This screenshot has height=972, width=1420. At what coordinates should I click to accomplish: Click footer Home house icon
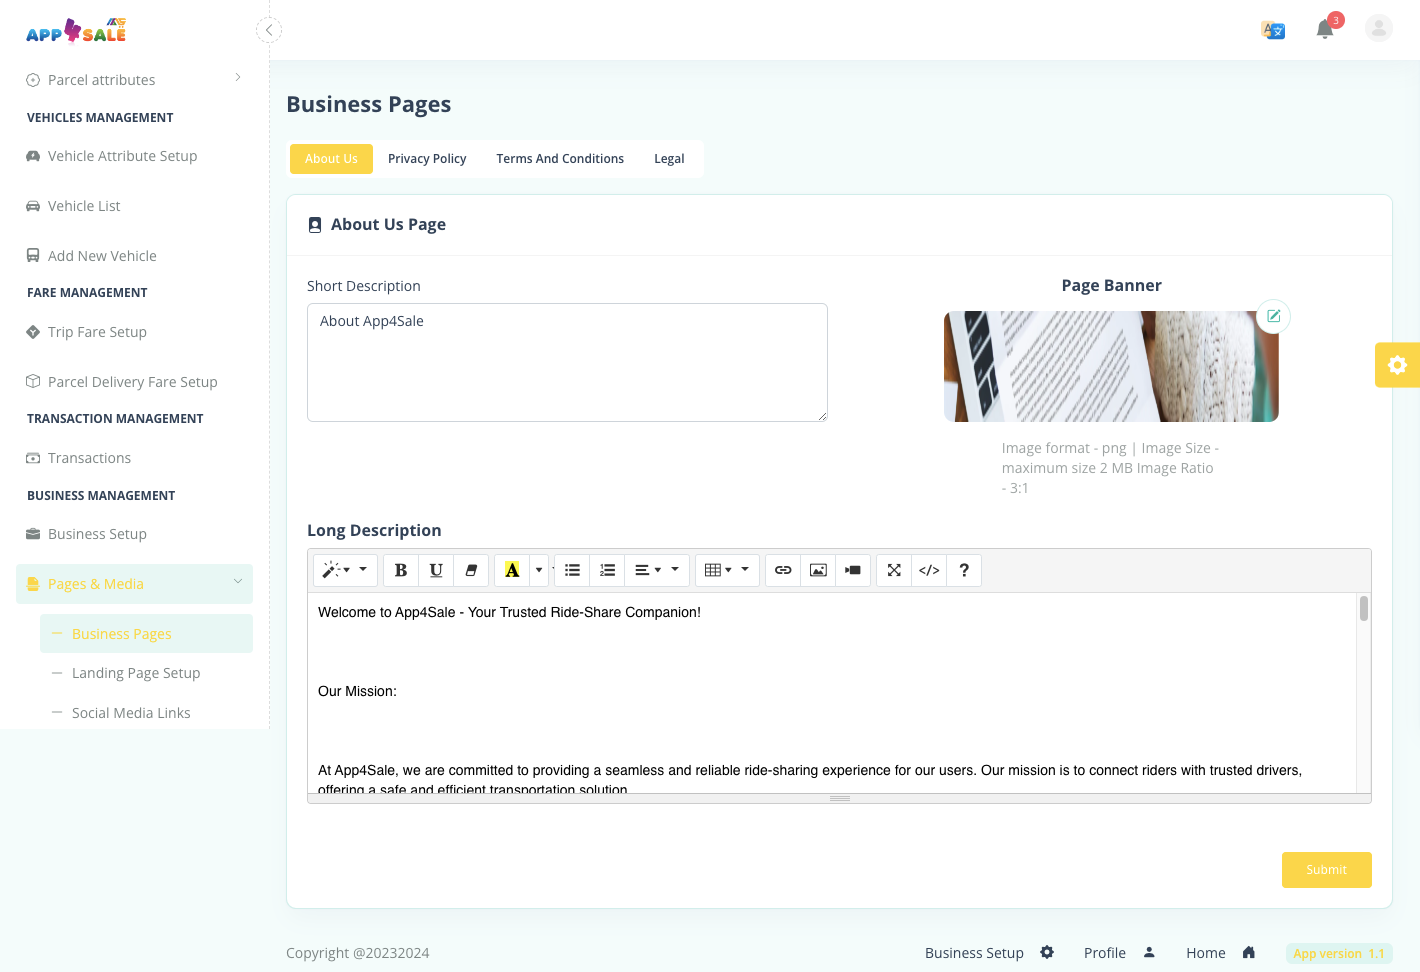[x=1249, y=952]
